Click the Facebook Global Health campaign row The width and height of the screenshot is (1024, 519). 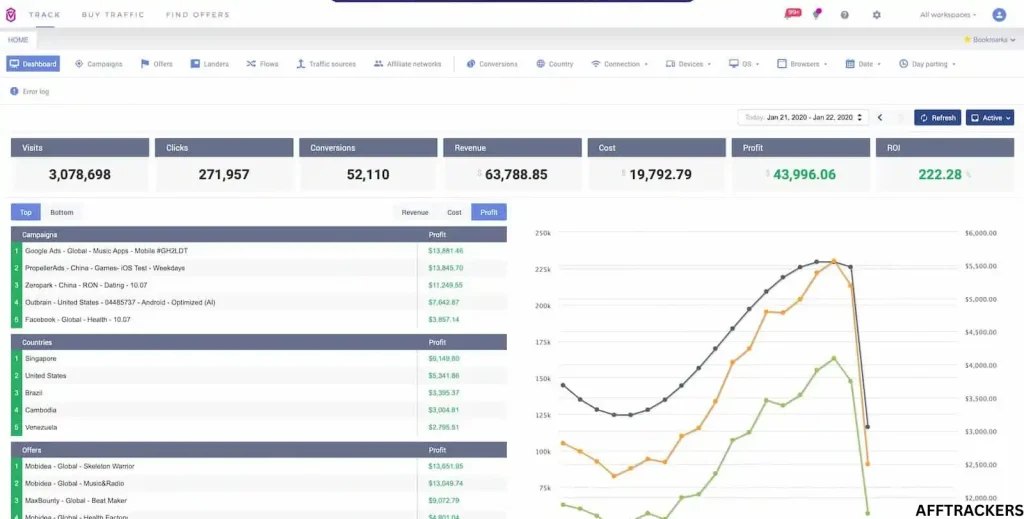[259, 319]
